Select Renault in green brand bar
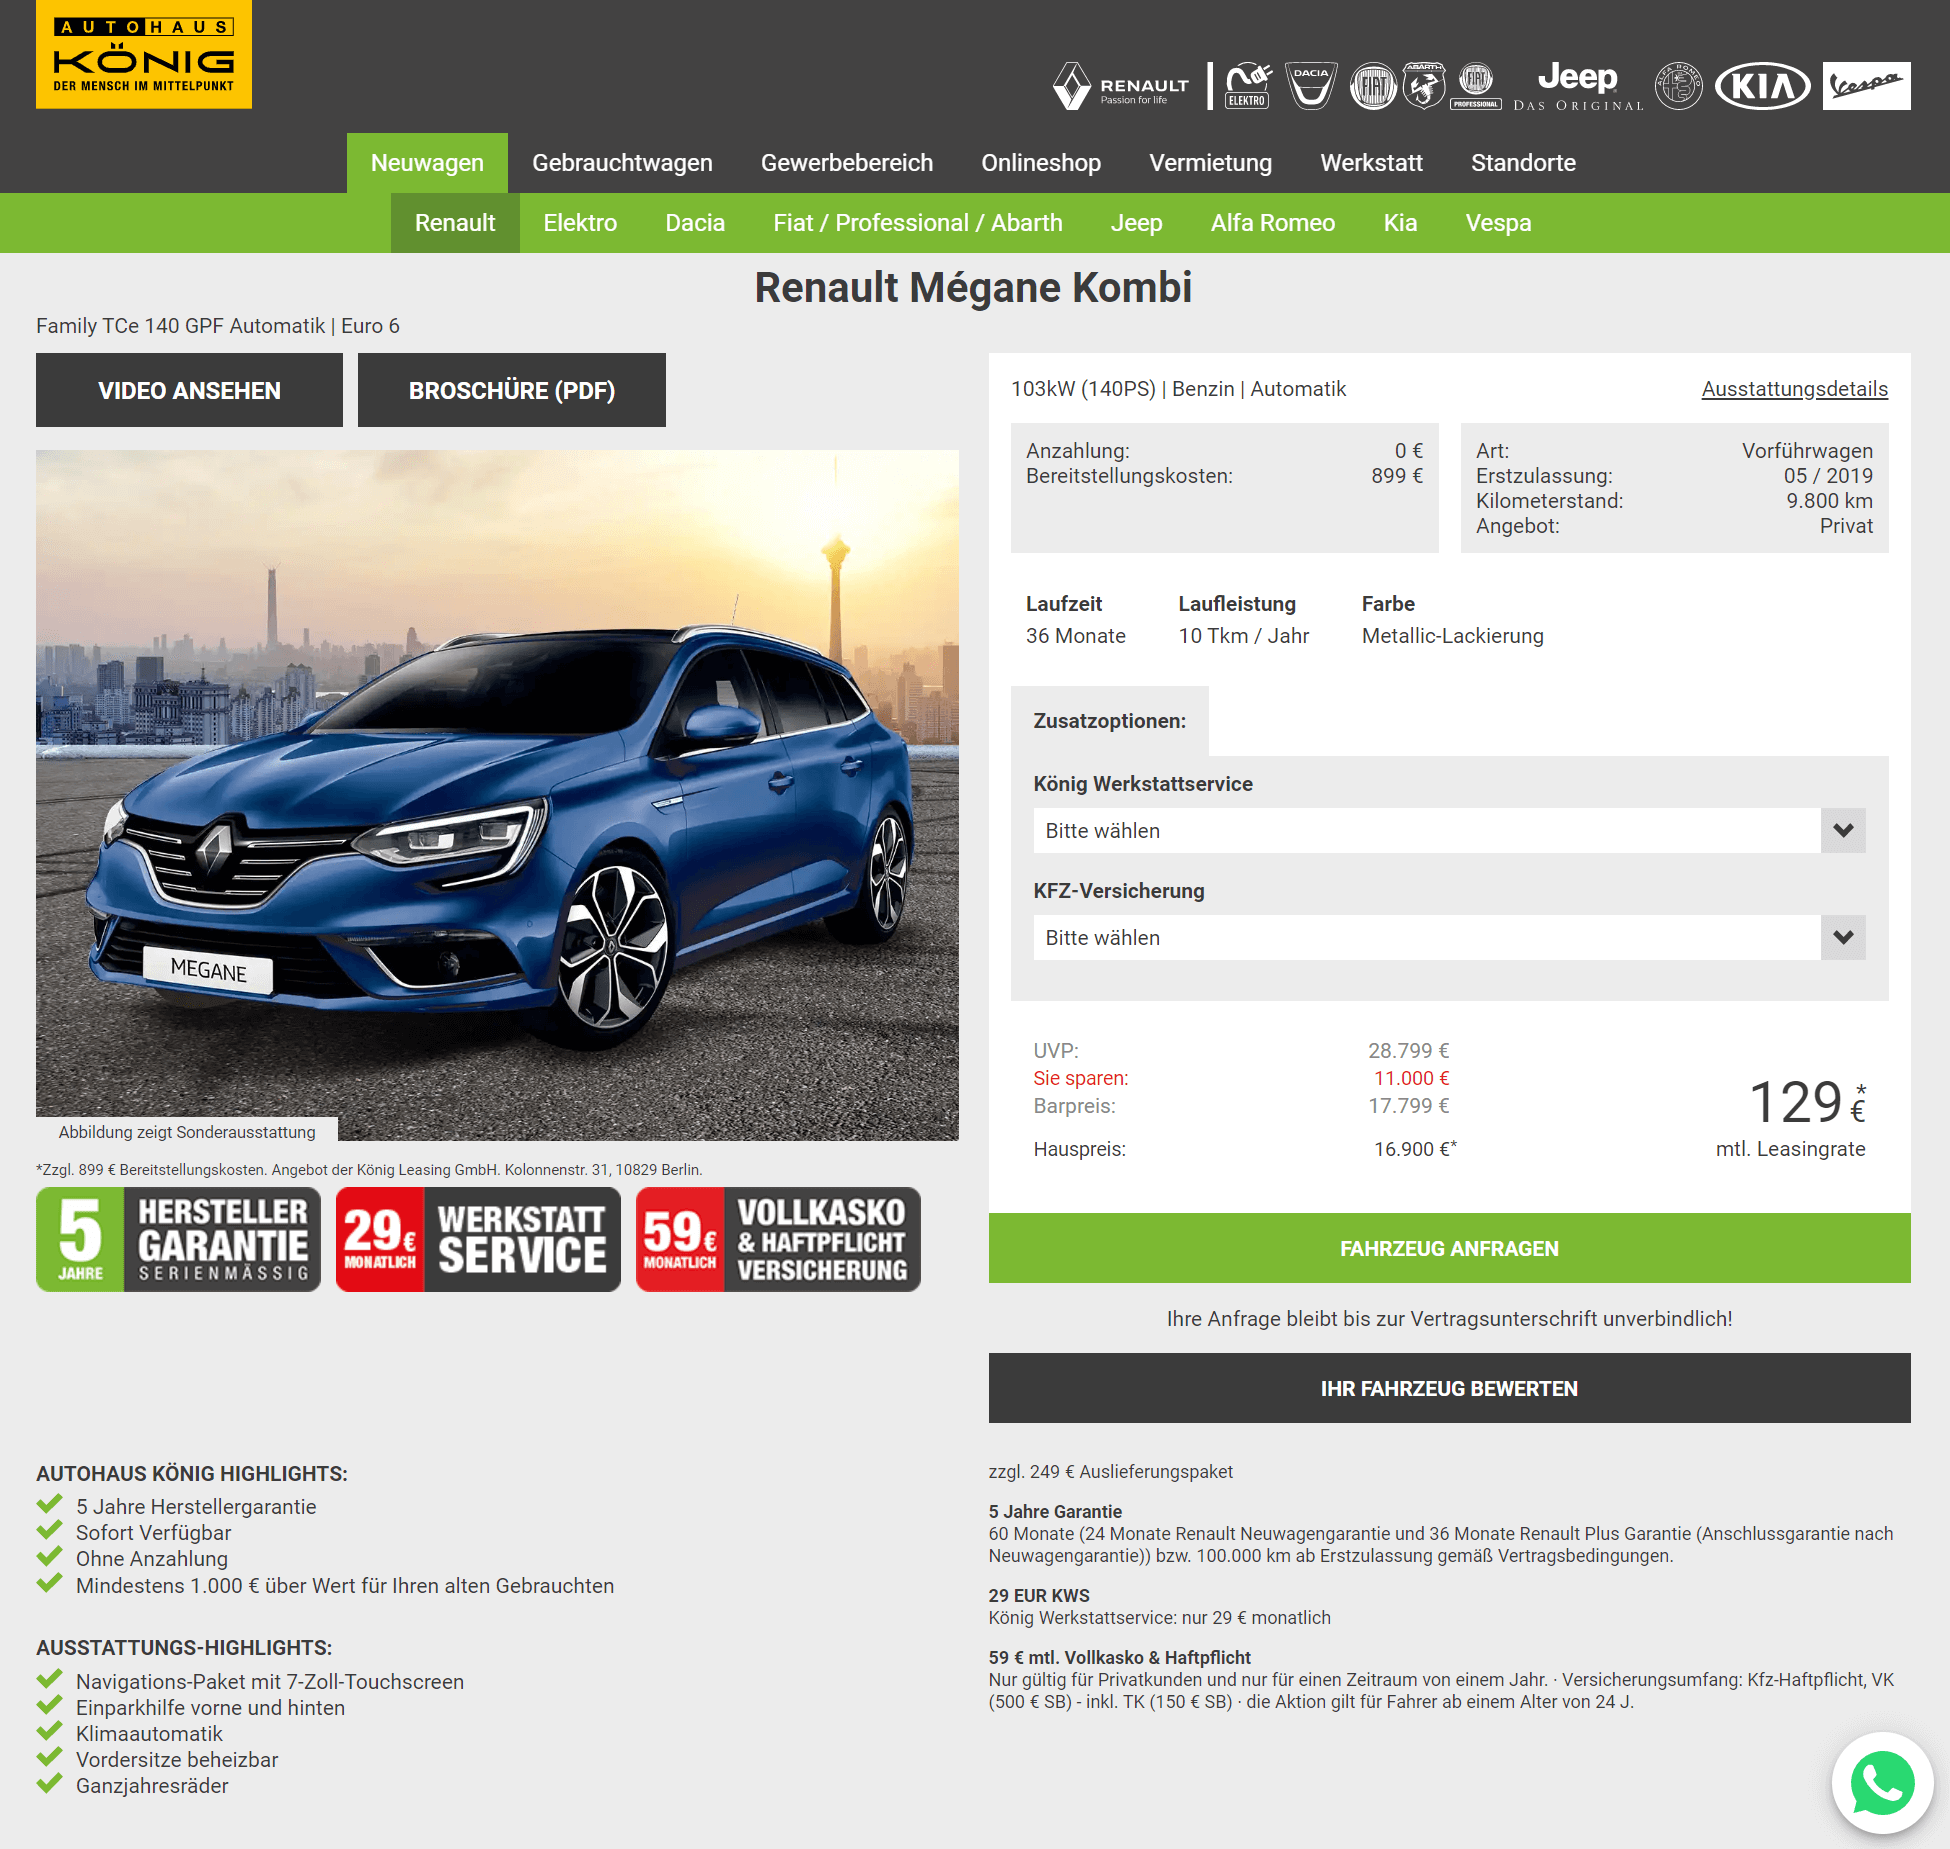Screen dimensions: 1950x1849 [455, 223]
